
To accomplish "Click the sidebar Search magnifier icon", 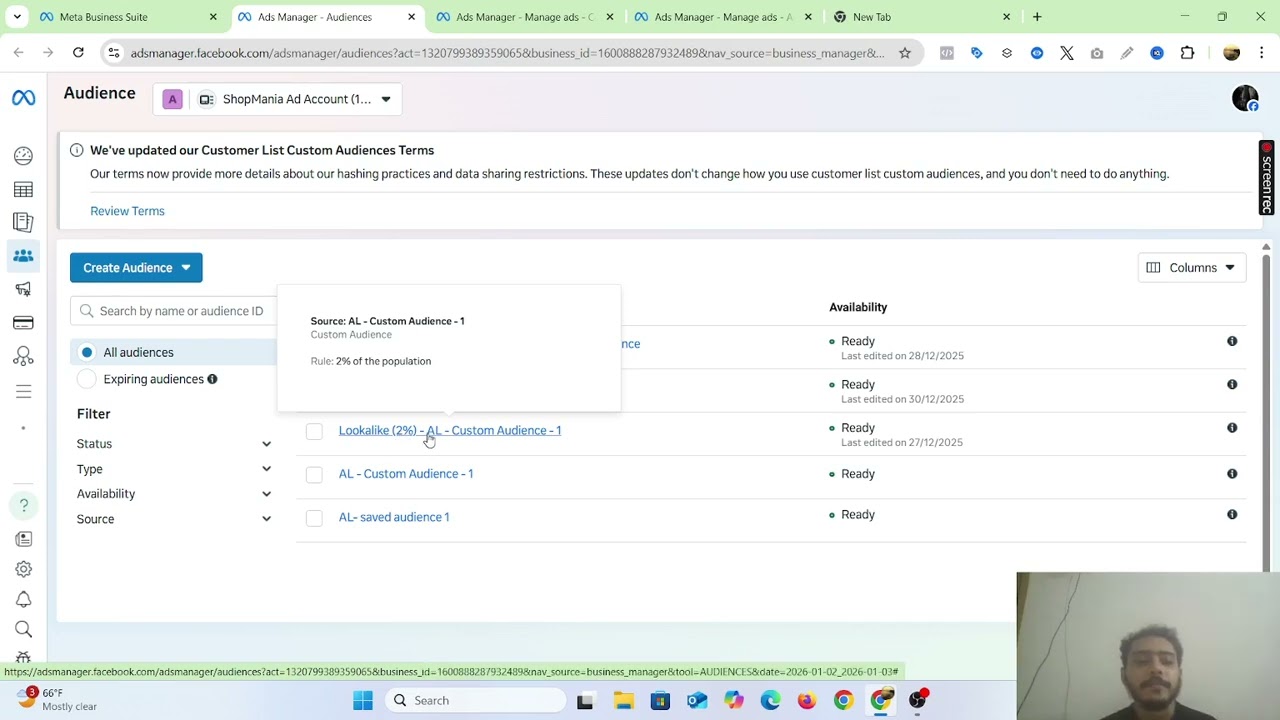I will [x=23, y=629].
